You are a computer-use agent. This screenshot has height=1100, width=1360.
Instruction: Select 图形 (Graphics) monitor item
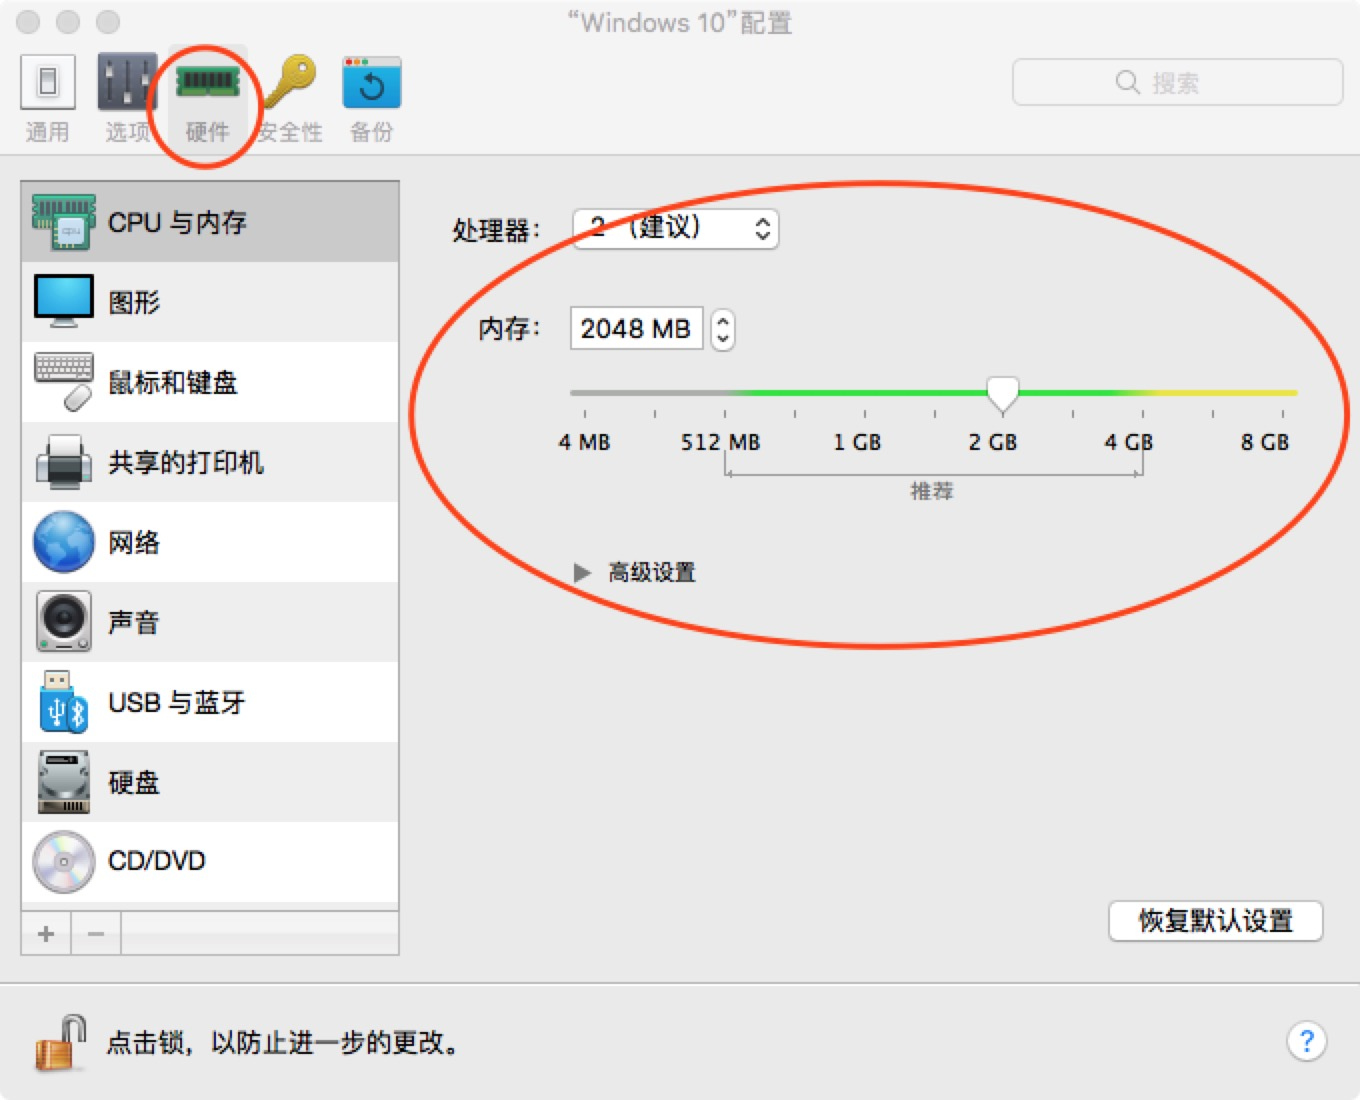pyautogui.click(x=210, y=302)
